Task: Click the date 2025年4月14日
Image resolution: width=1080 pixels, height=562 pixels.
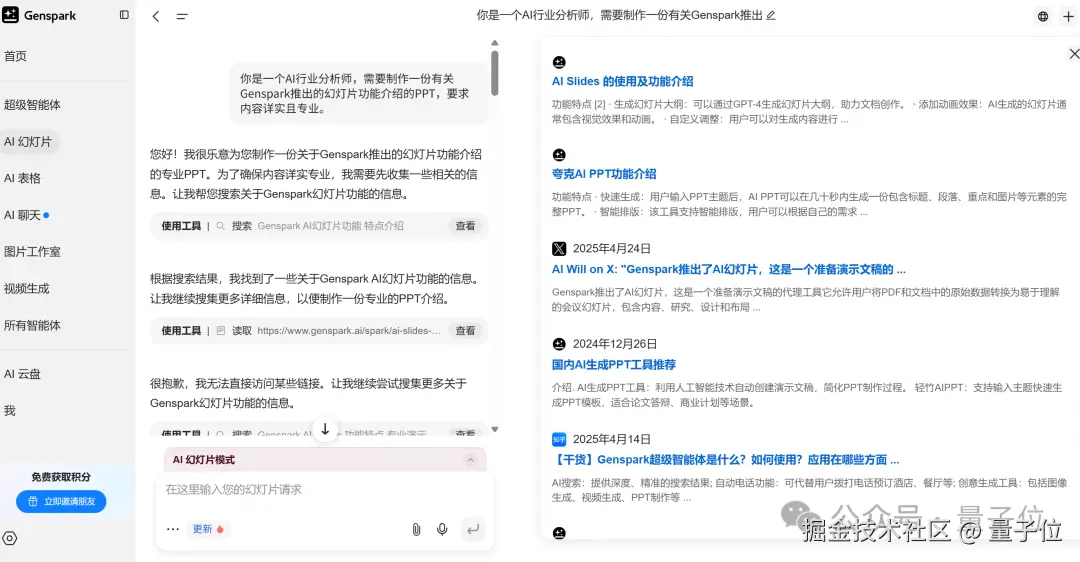Action: point(612,439)
